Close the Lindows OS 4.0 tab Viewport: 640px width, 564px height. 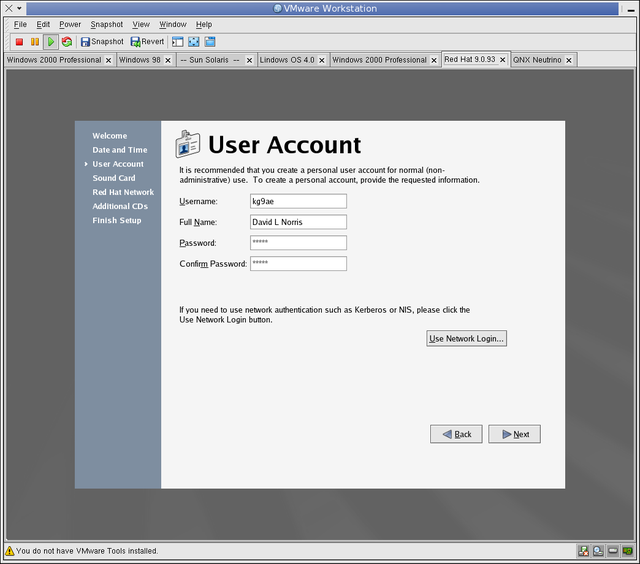click(x=322, y=60)
